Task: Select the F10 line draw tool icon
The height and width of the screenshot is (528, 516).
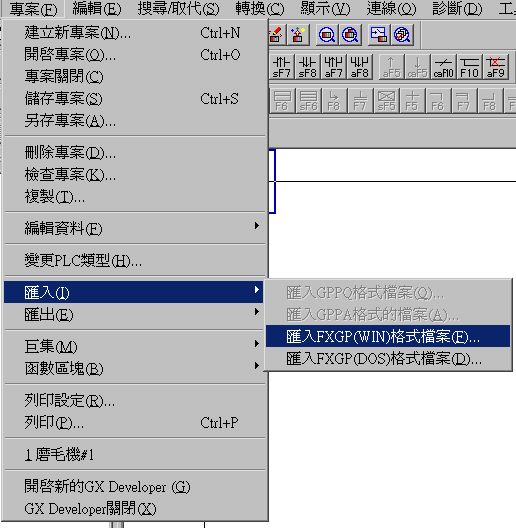Action: pyautogui.click(x=470, y=67)
